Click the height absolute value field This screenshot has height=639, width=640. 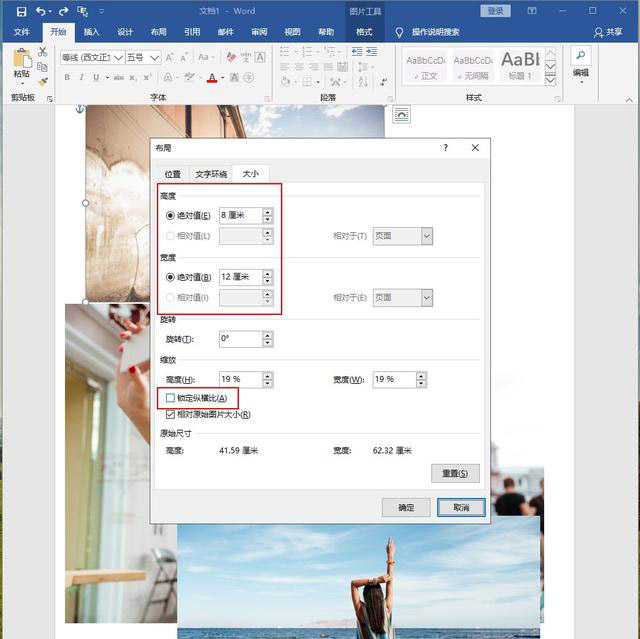[240, 215]
